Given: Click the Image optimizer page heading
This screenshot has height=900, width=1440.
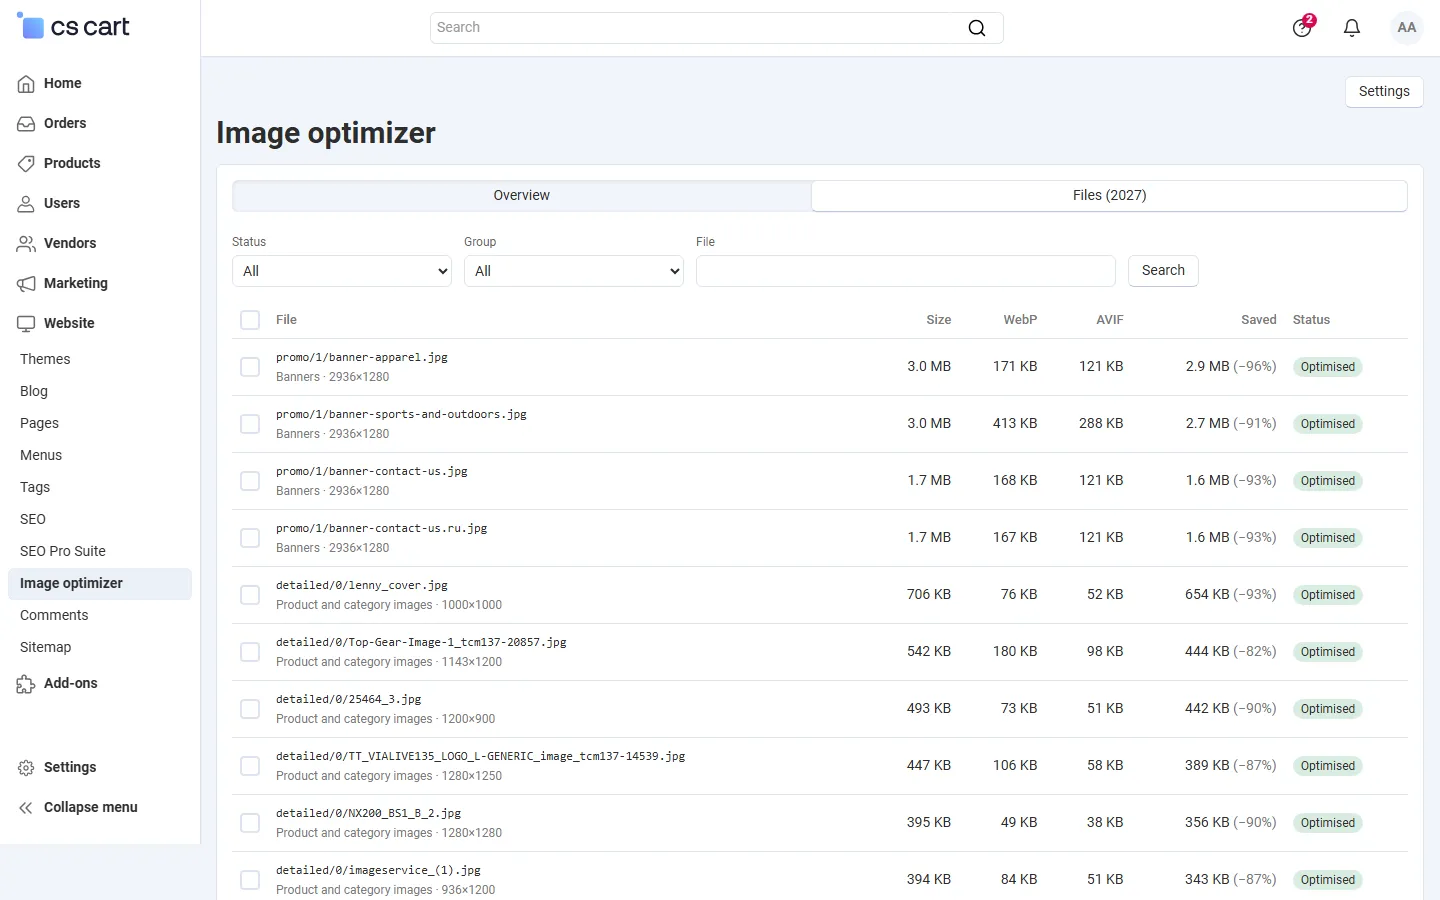Looking at the screenshot, I should point(326,133).
